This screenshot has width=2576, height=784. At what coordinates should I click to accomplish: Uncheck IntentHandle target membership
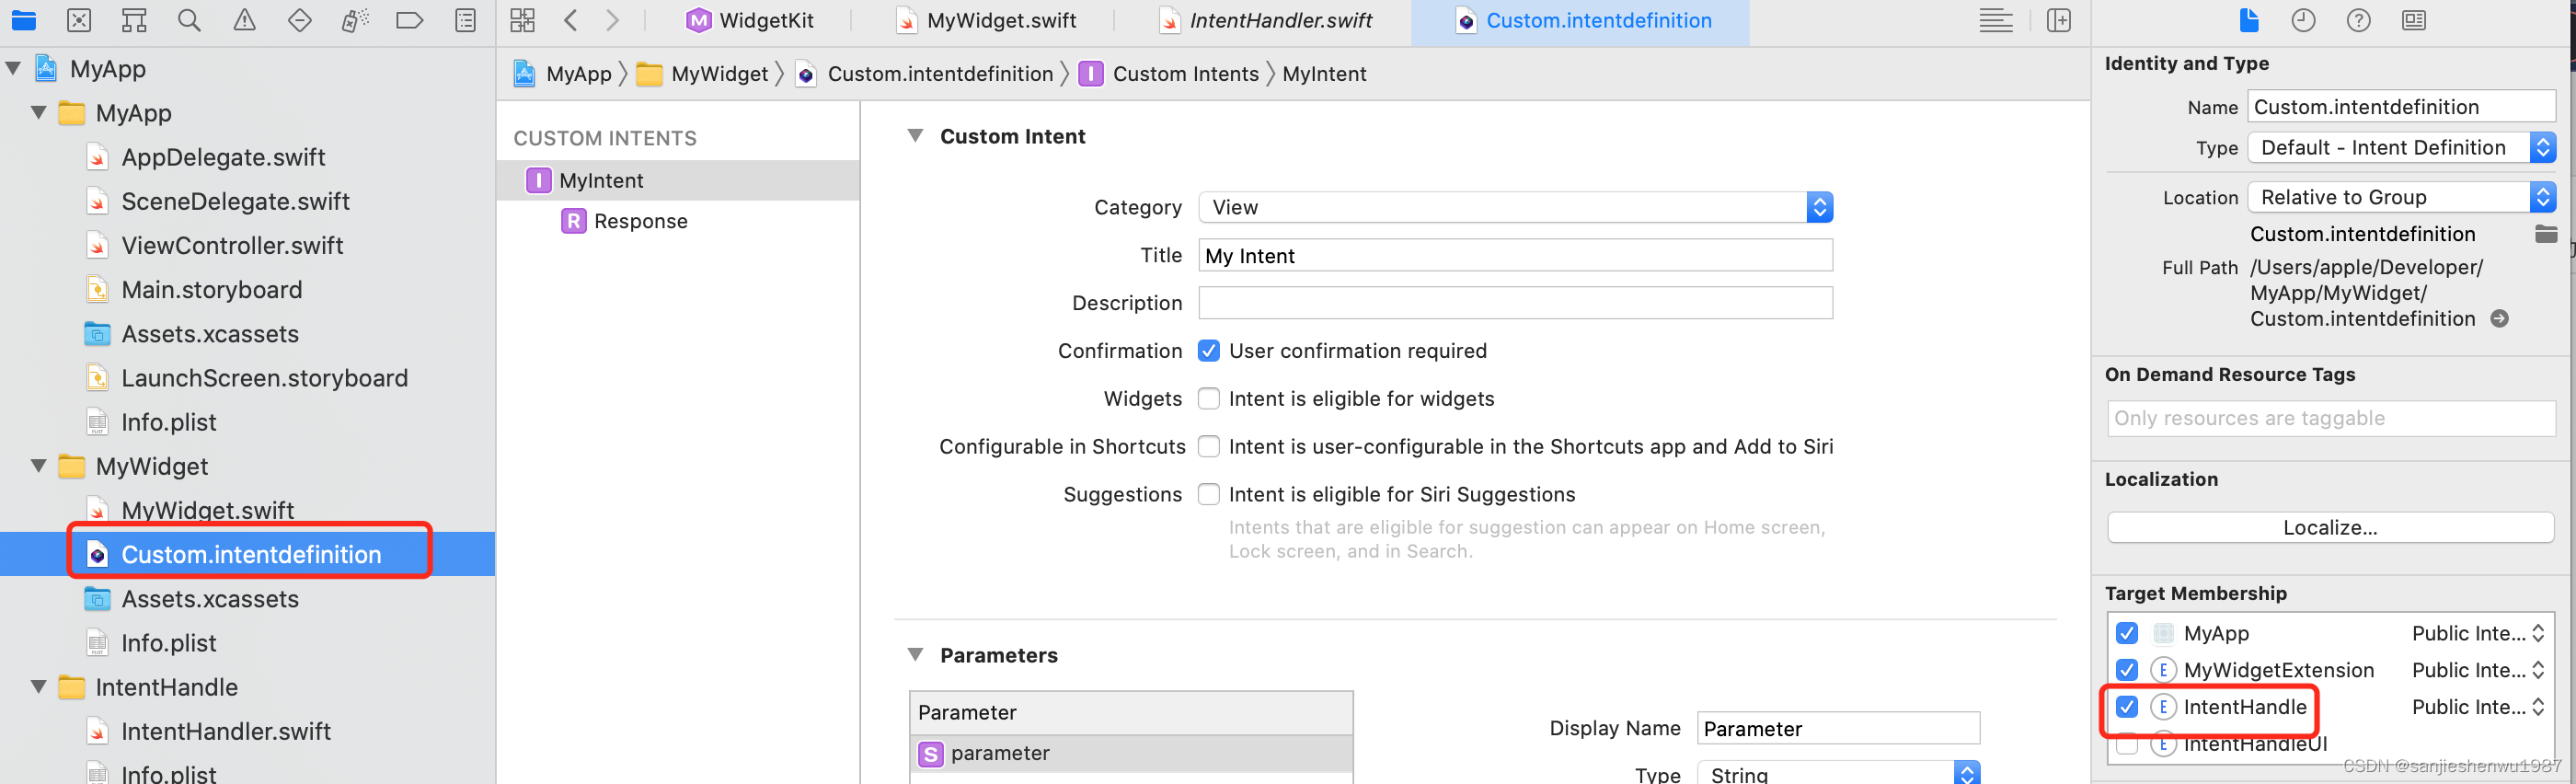(x=2127, y=707)
